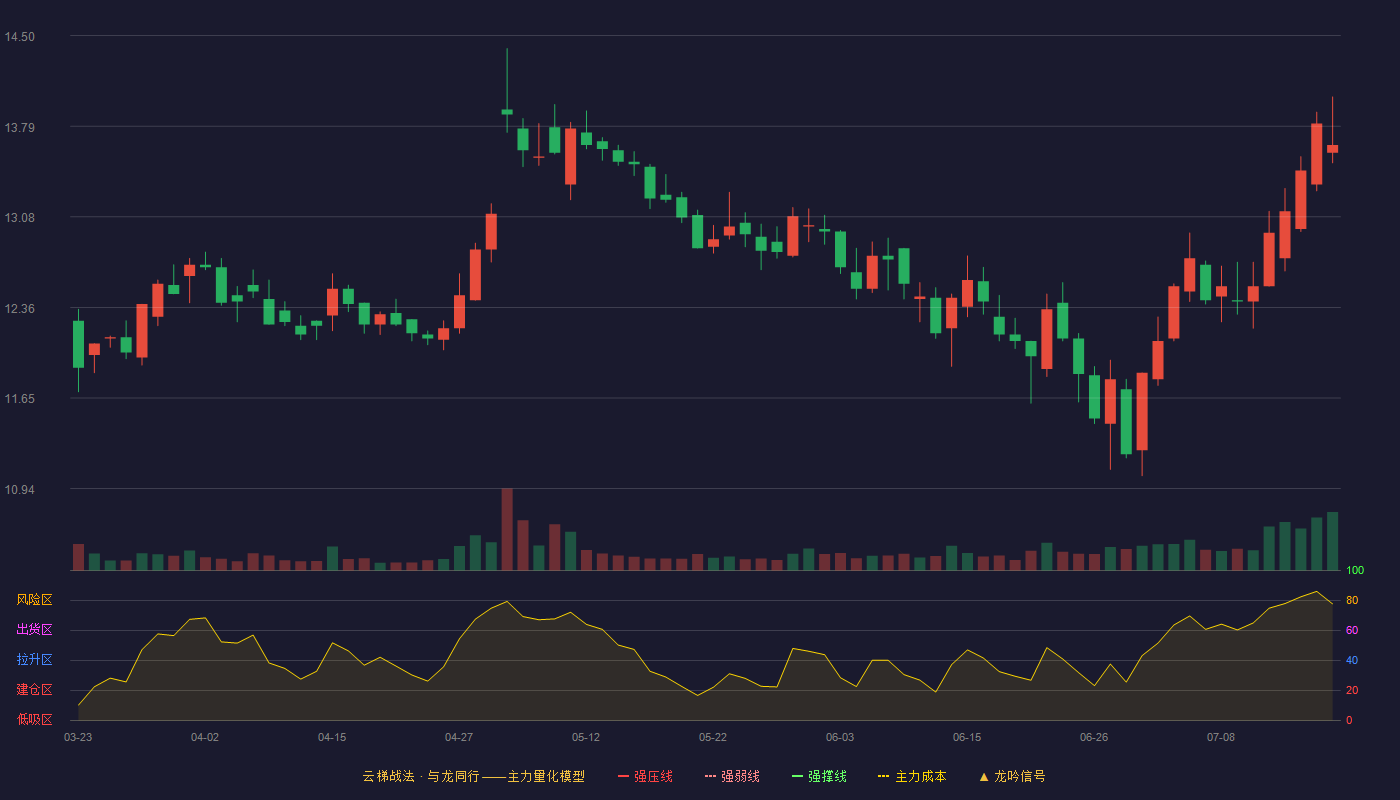Select the 风险区 zone label
The width and height of the screenshot is (1400, 800).
pos(35,600)
